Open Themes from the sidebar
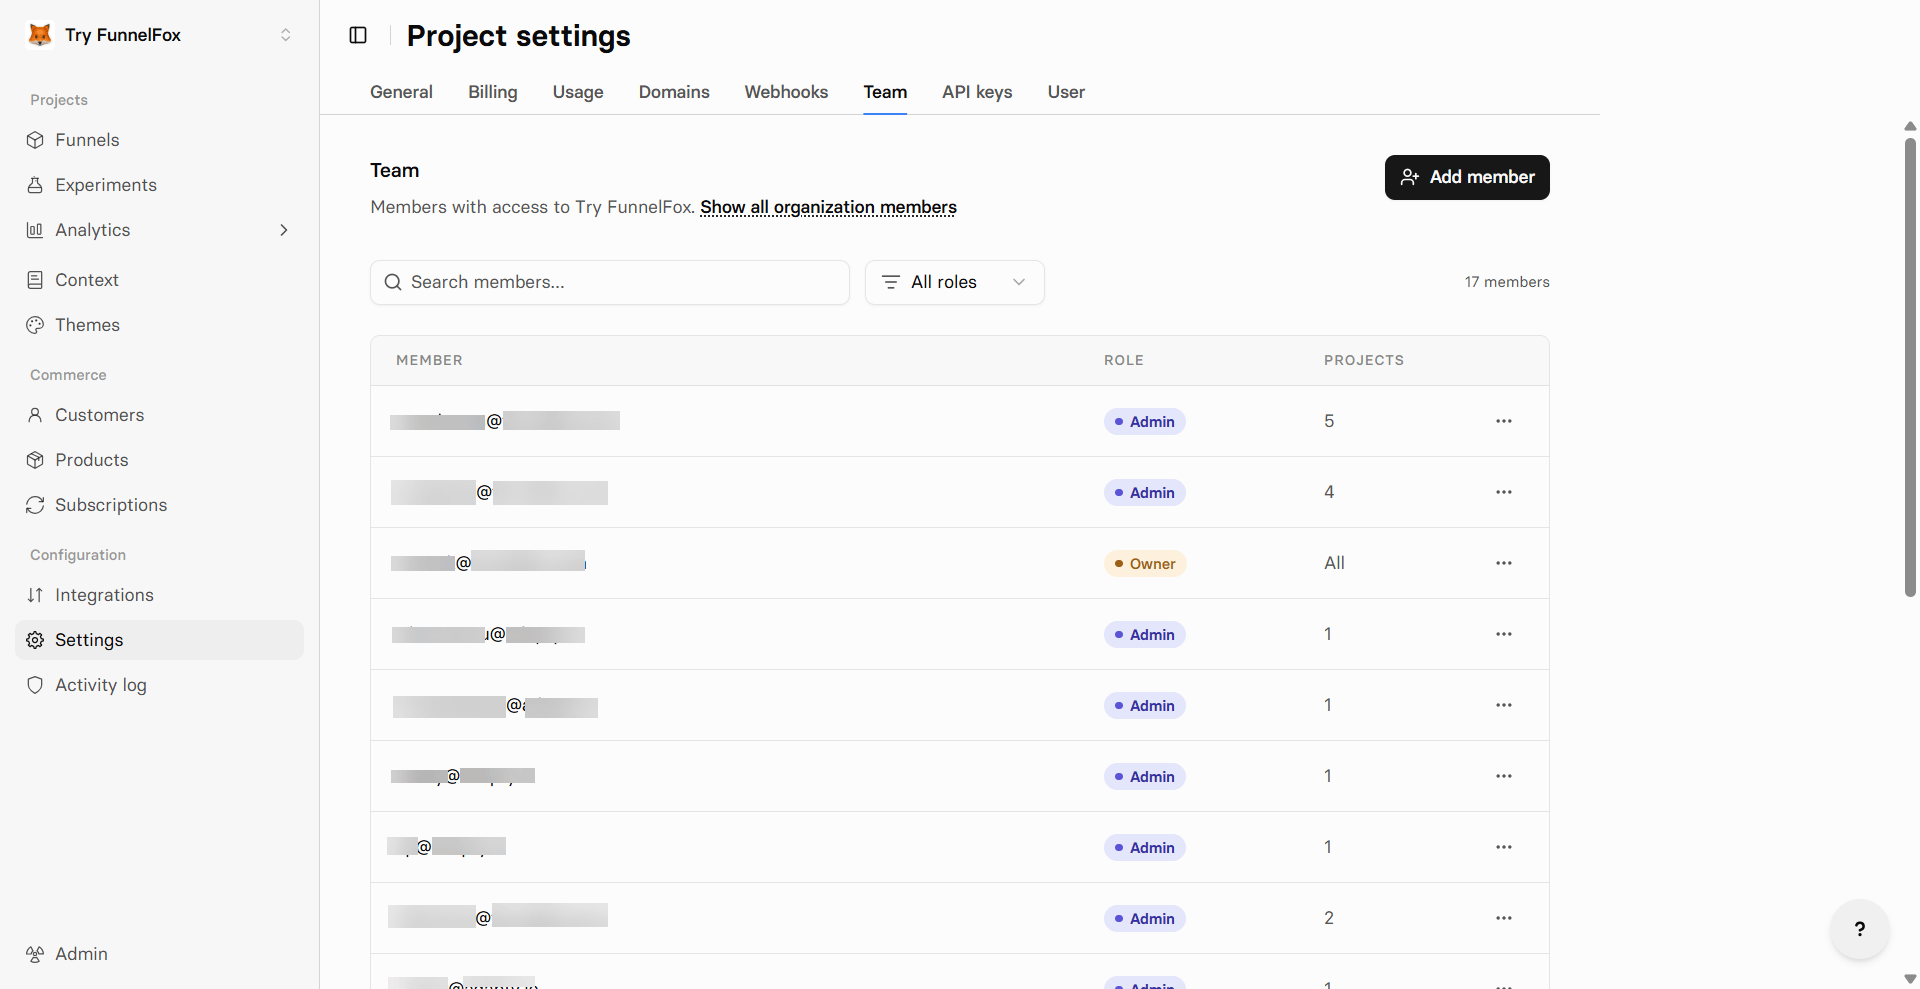Screen dimensions: 1920x989 (x=160, y=325)
